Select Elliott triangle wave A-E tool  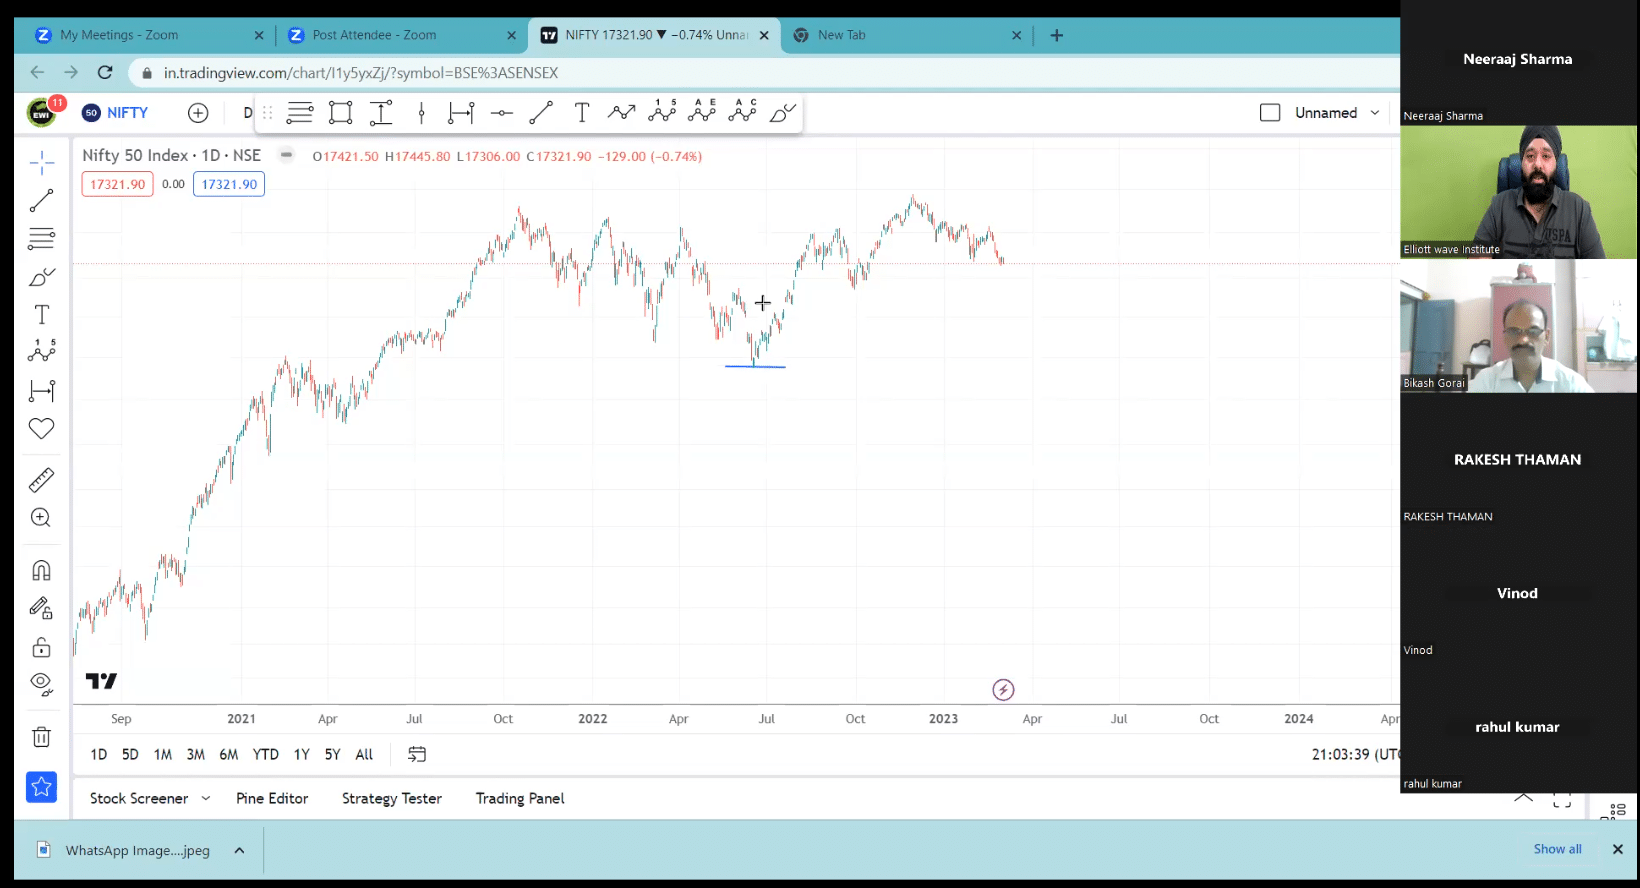tap(702, 112)
